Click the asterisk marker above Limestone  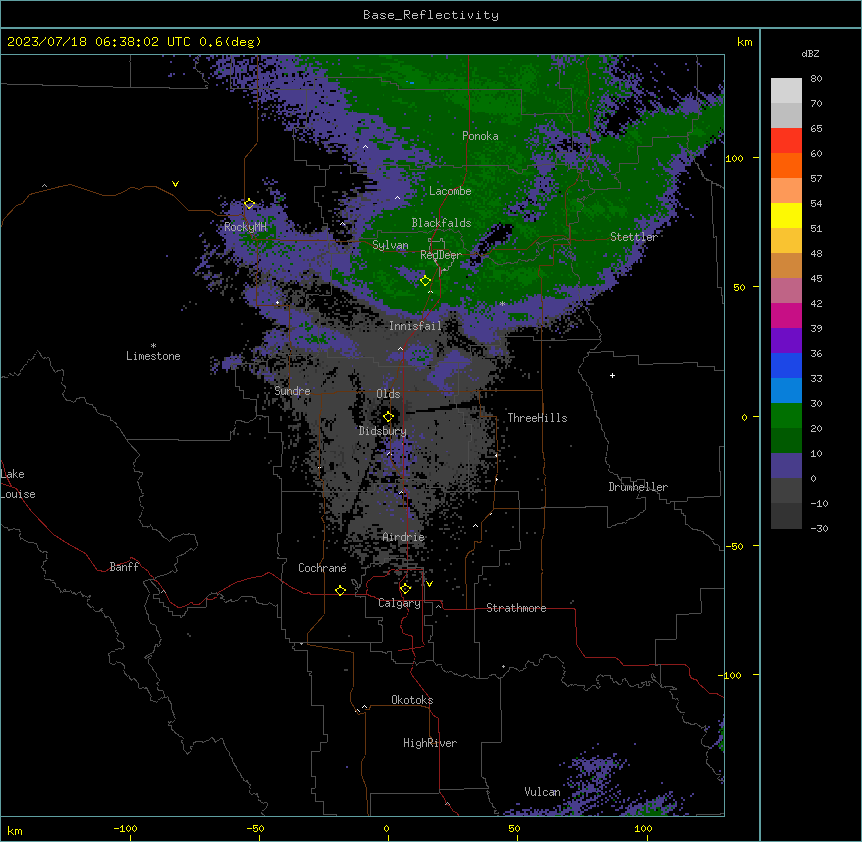pyautogui.click(x=153, y=346)
